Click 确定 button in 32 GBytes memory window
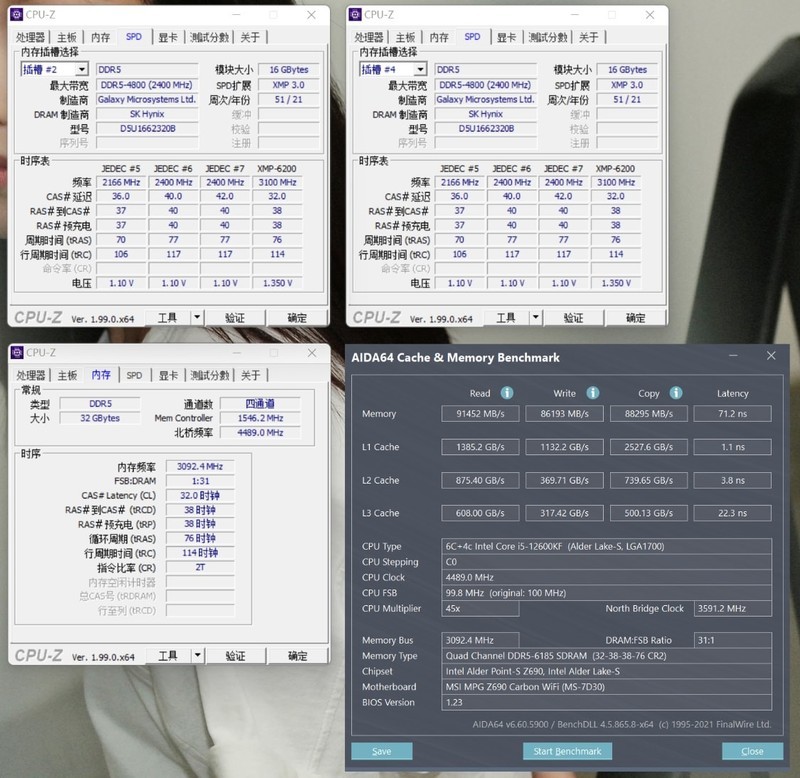 297,655
